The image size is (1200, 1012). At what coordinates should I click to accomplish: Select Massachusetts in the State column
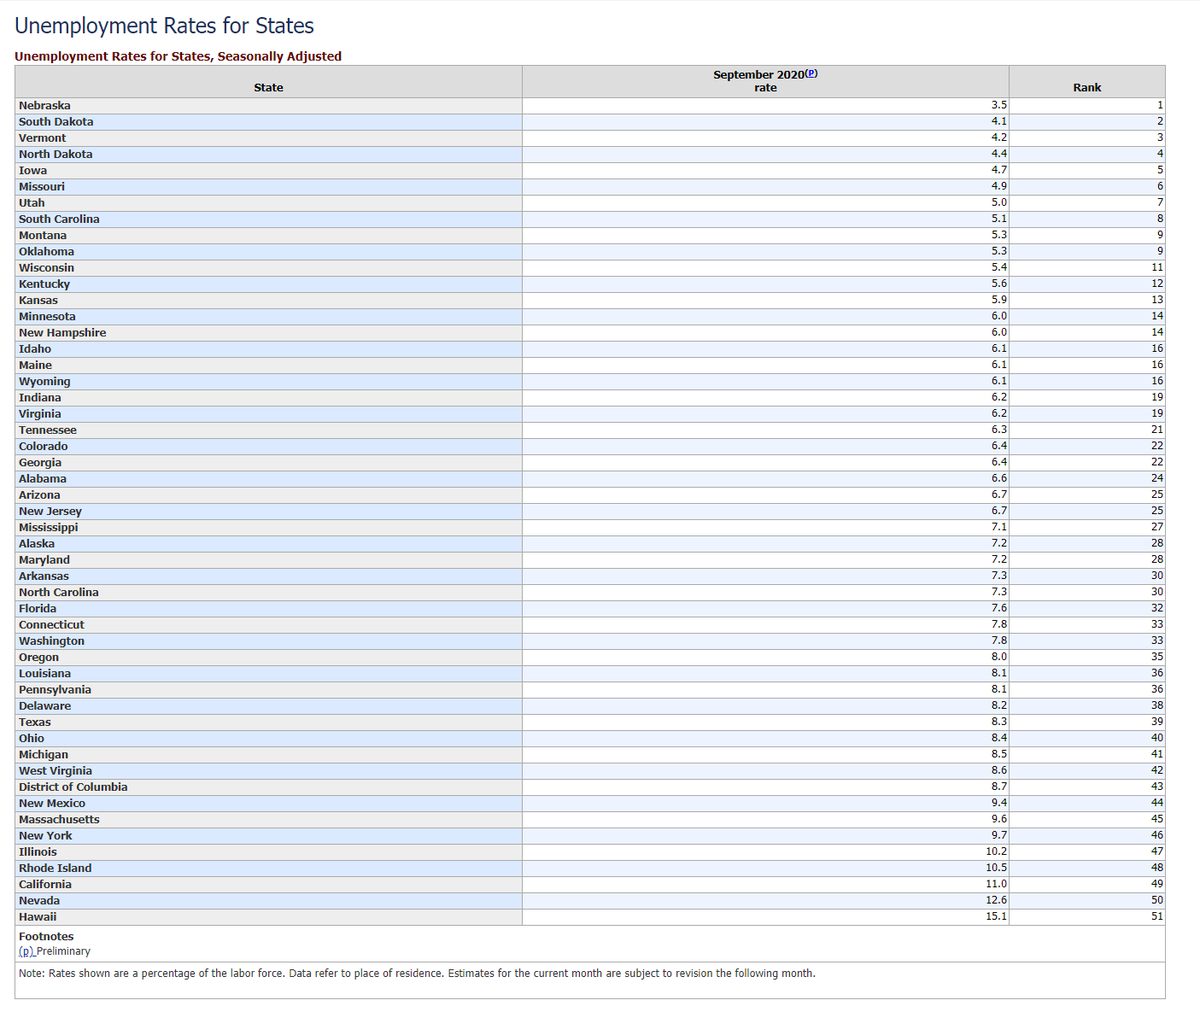coord(59,819)
